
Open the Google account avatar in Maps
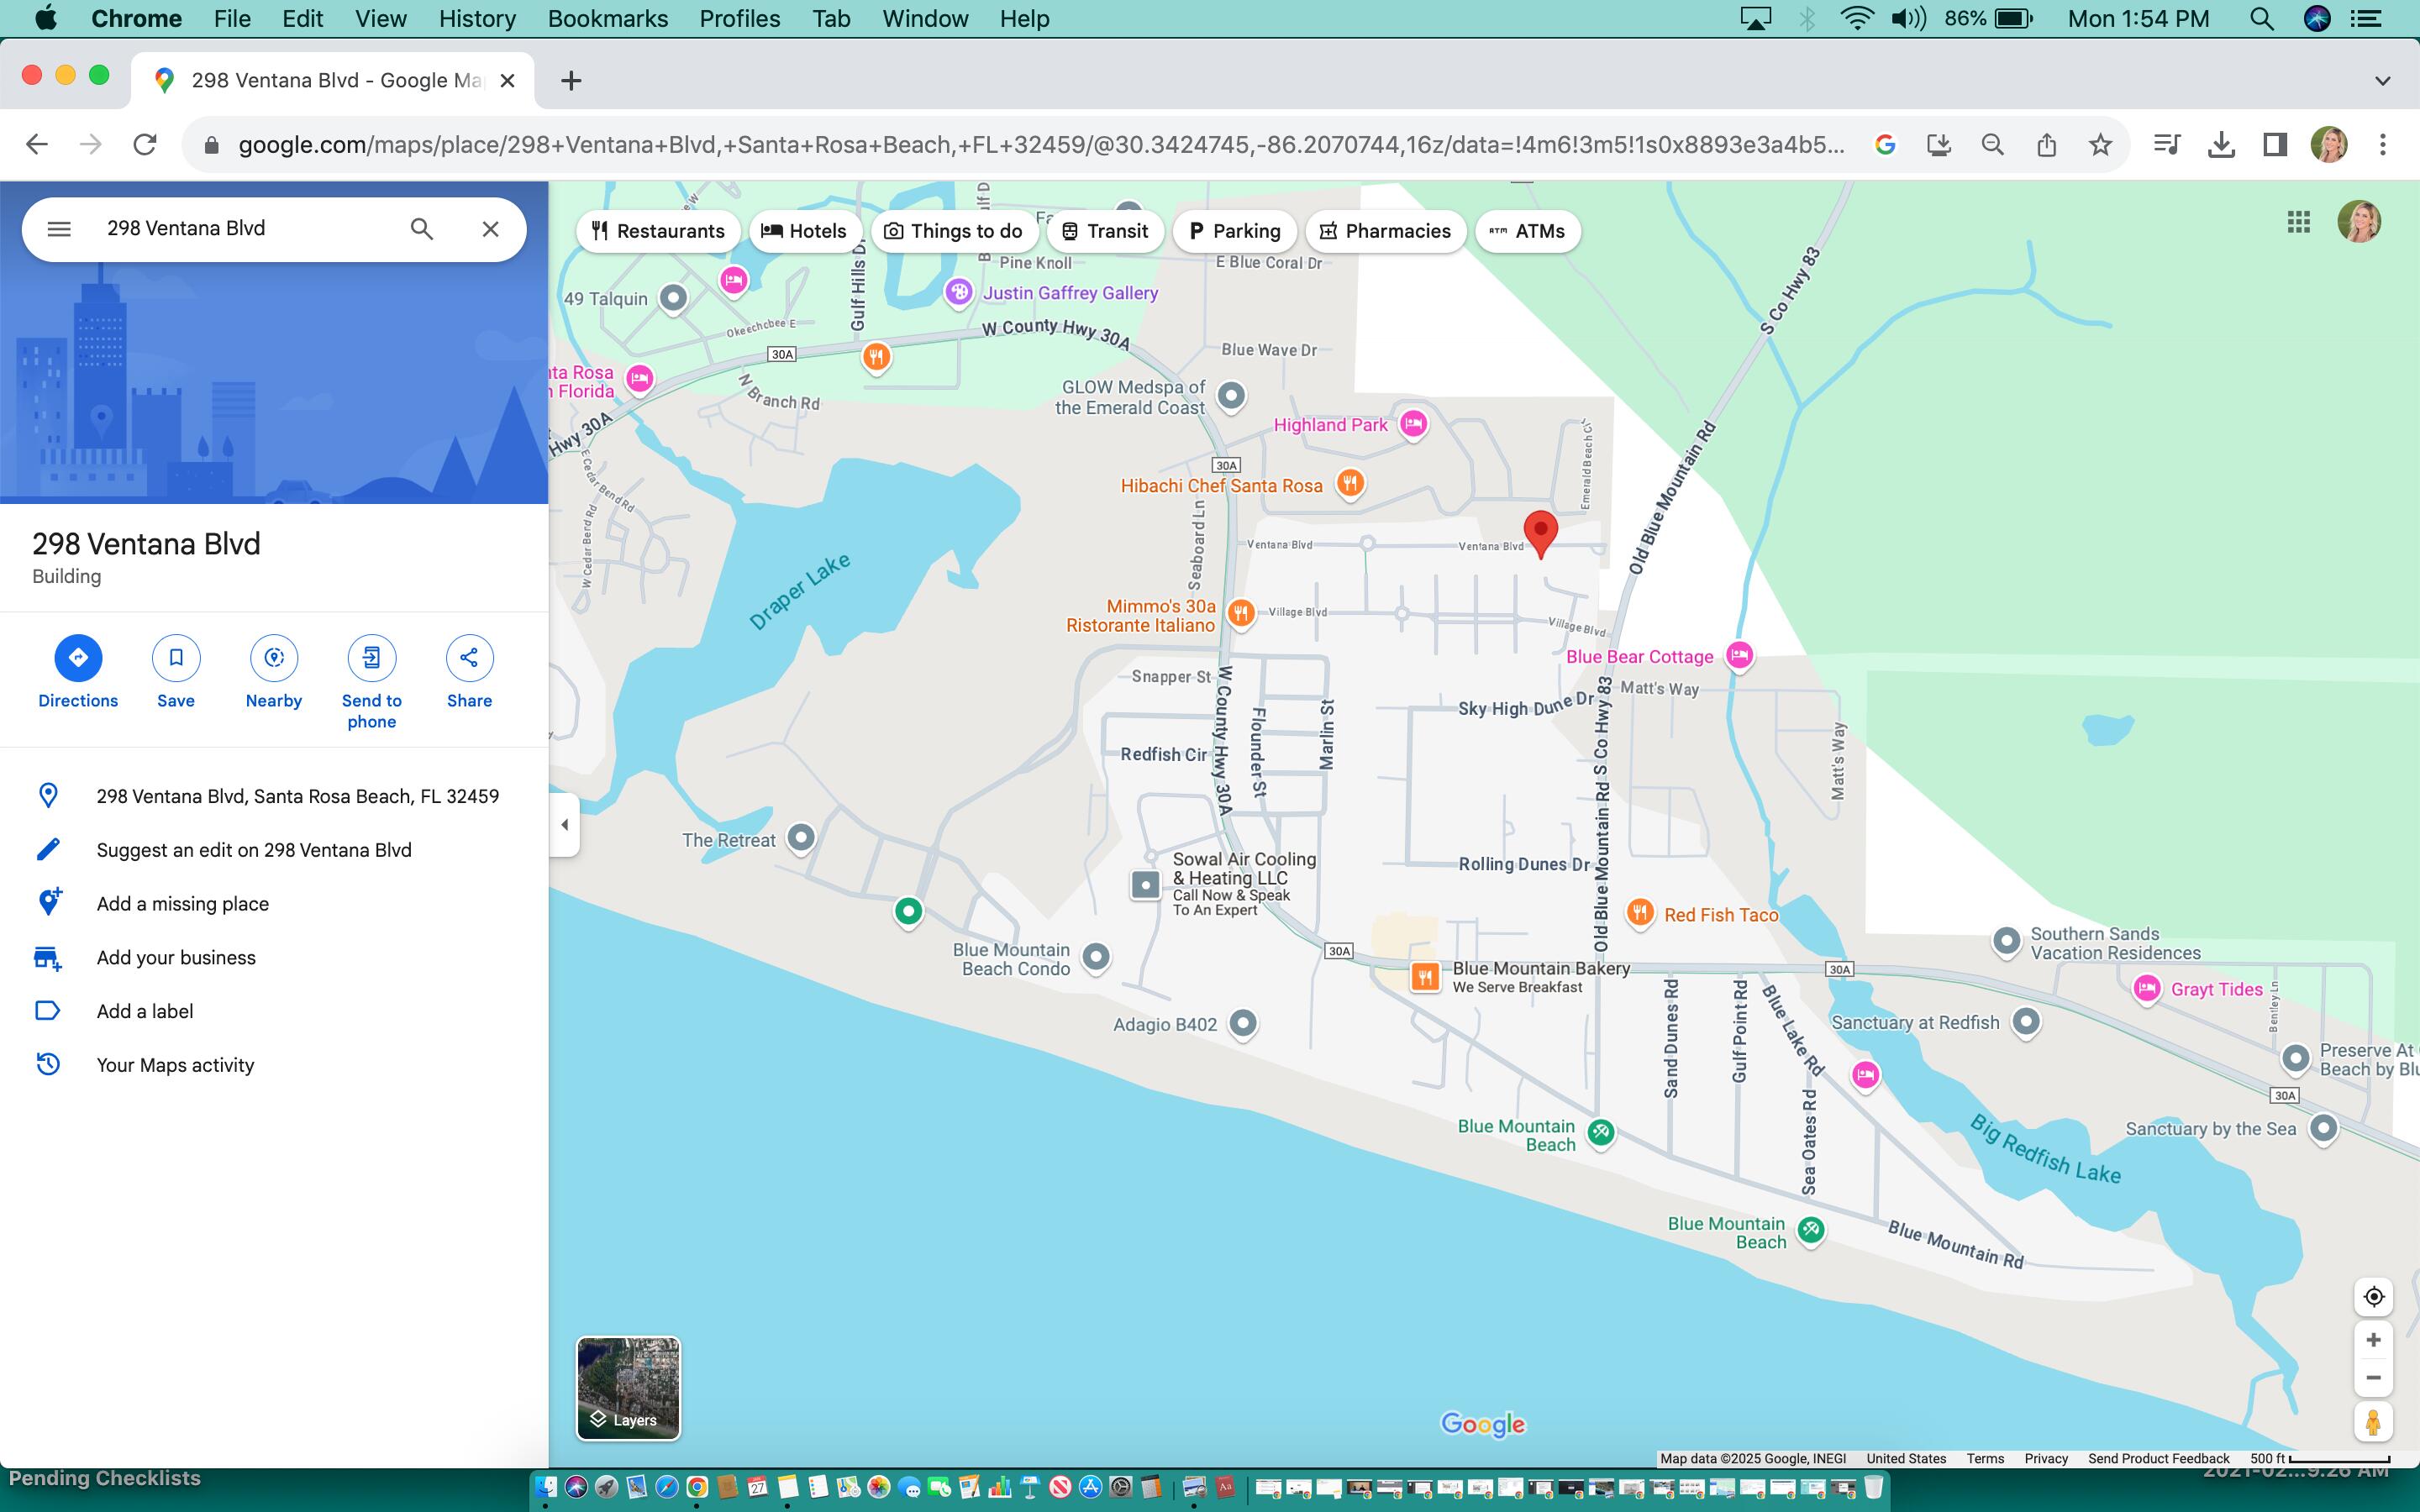(x=2359, y=222)
